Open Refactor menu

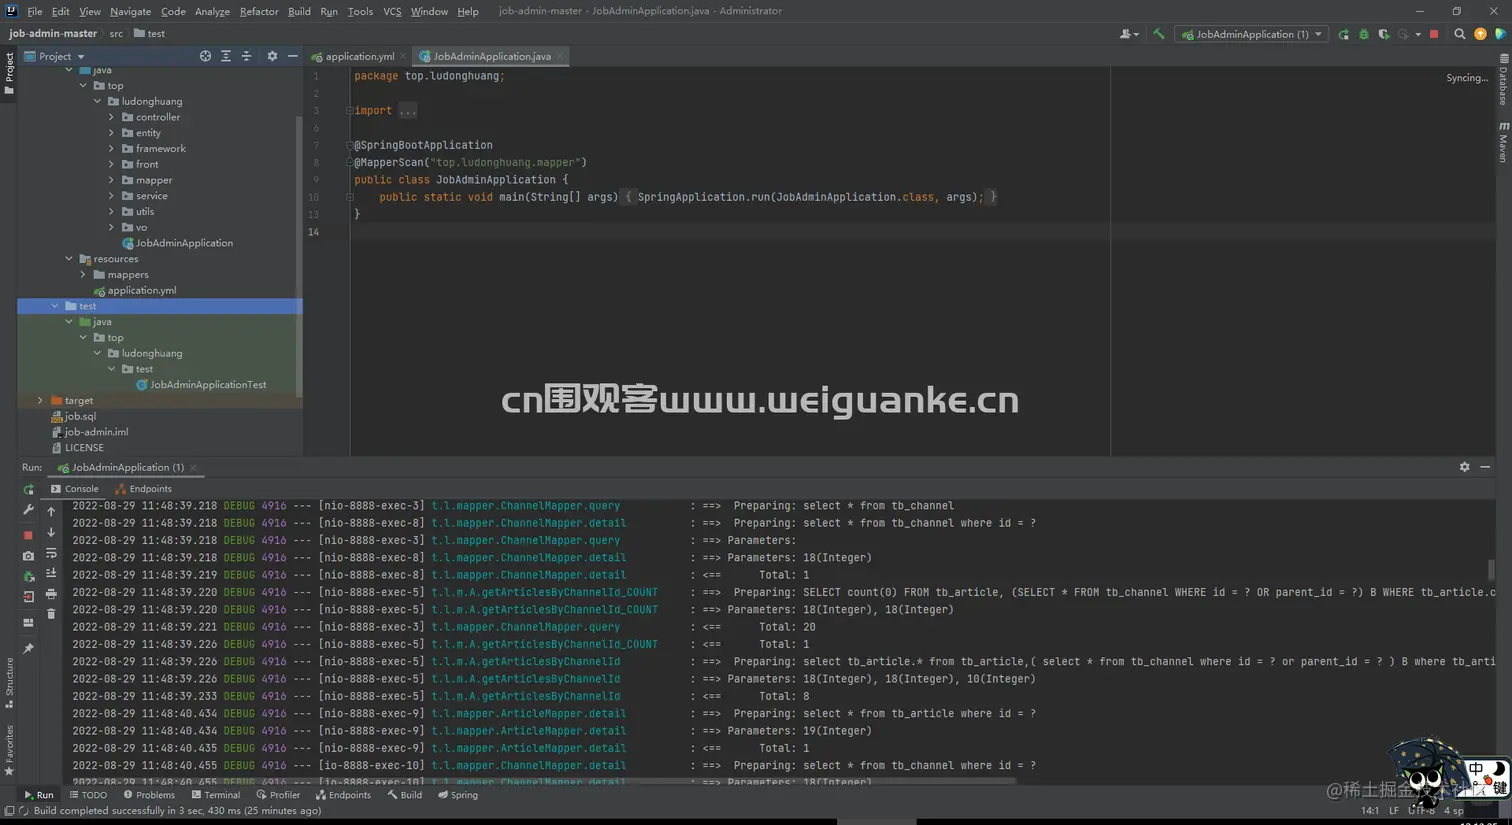tap(259, 11)
